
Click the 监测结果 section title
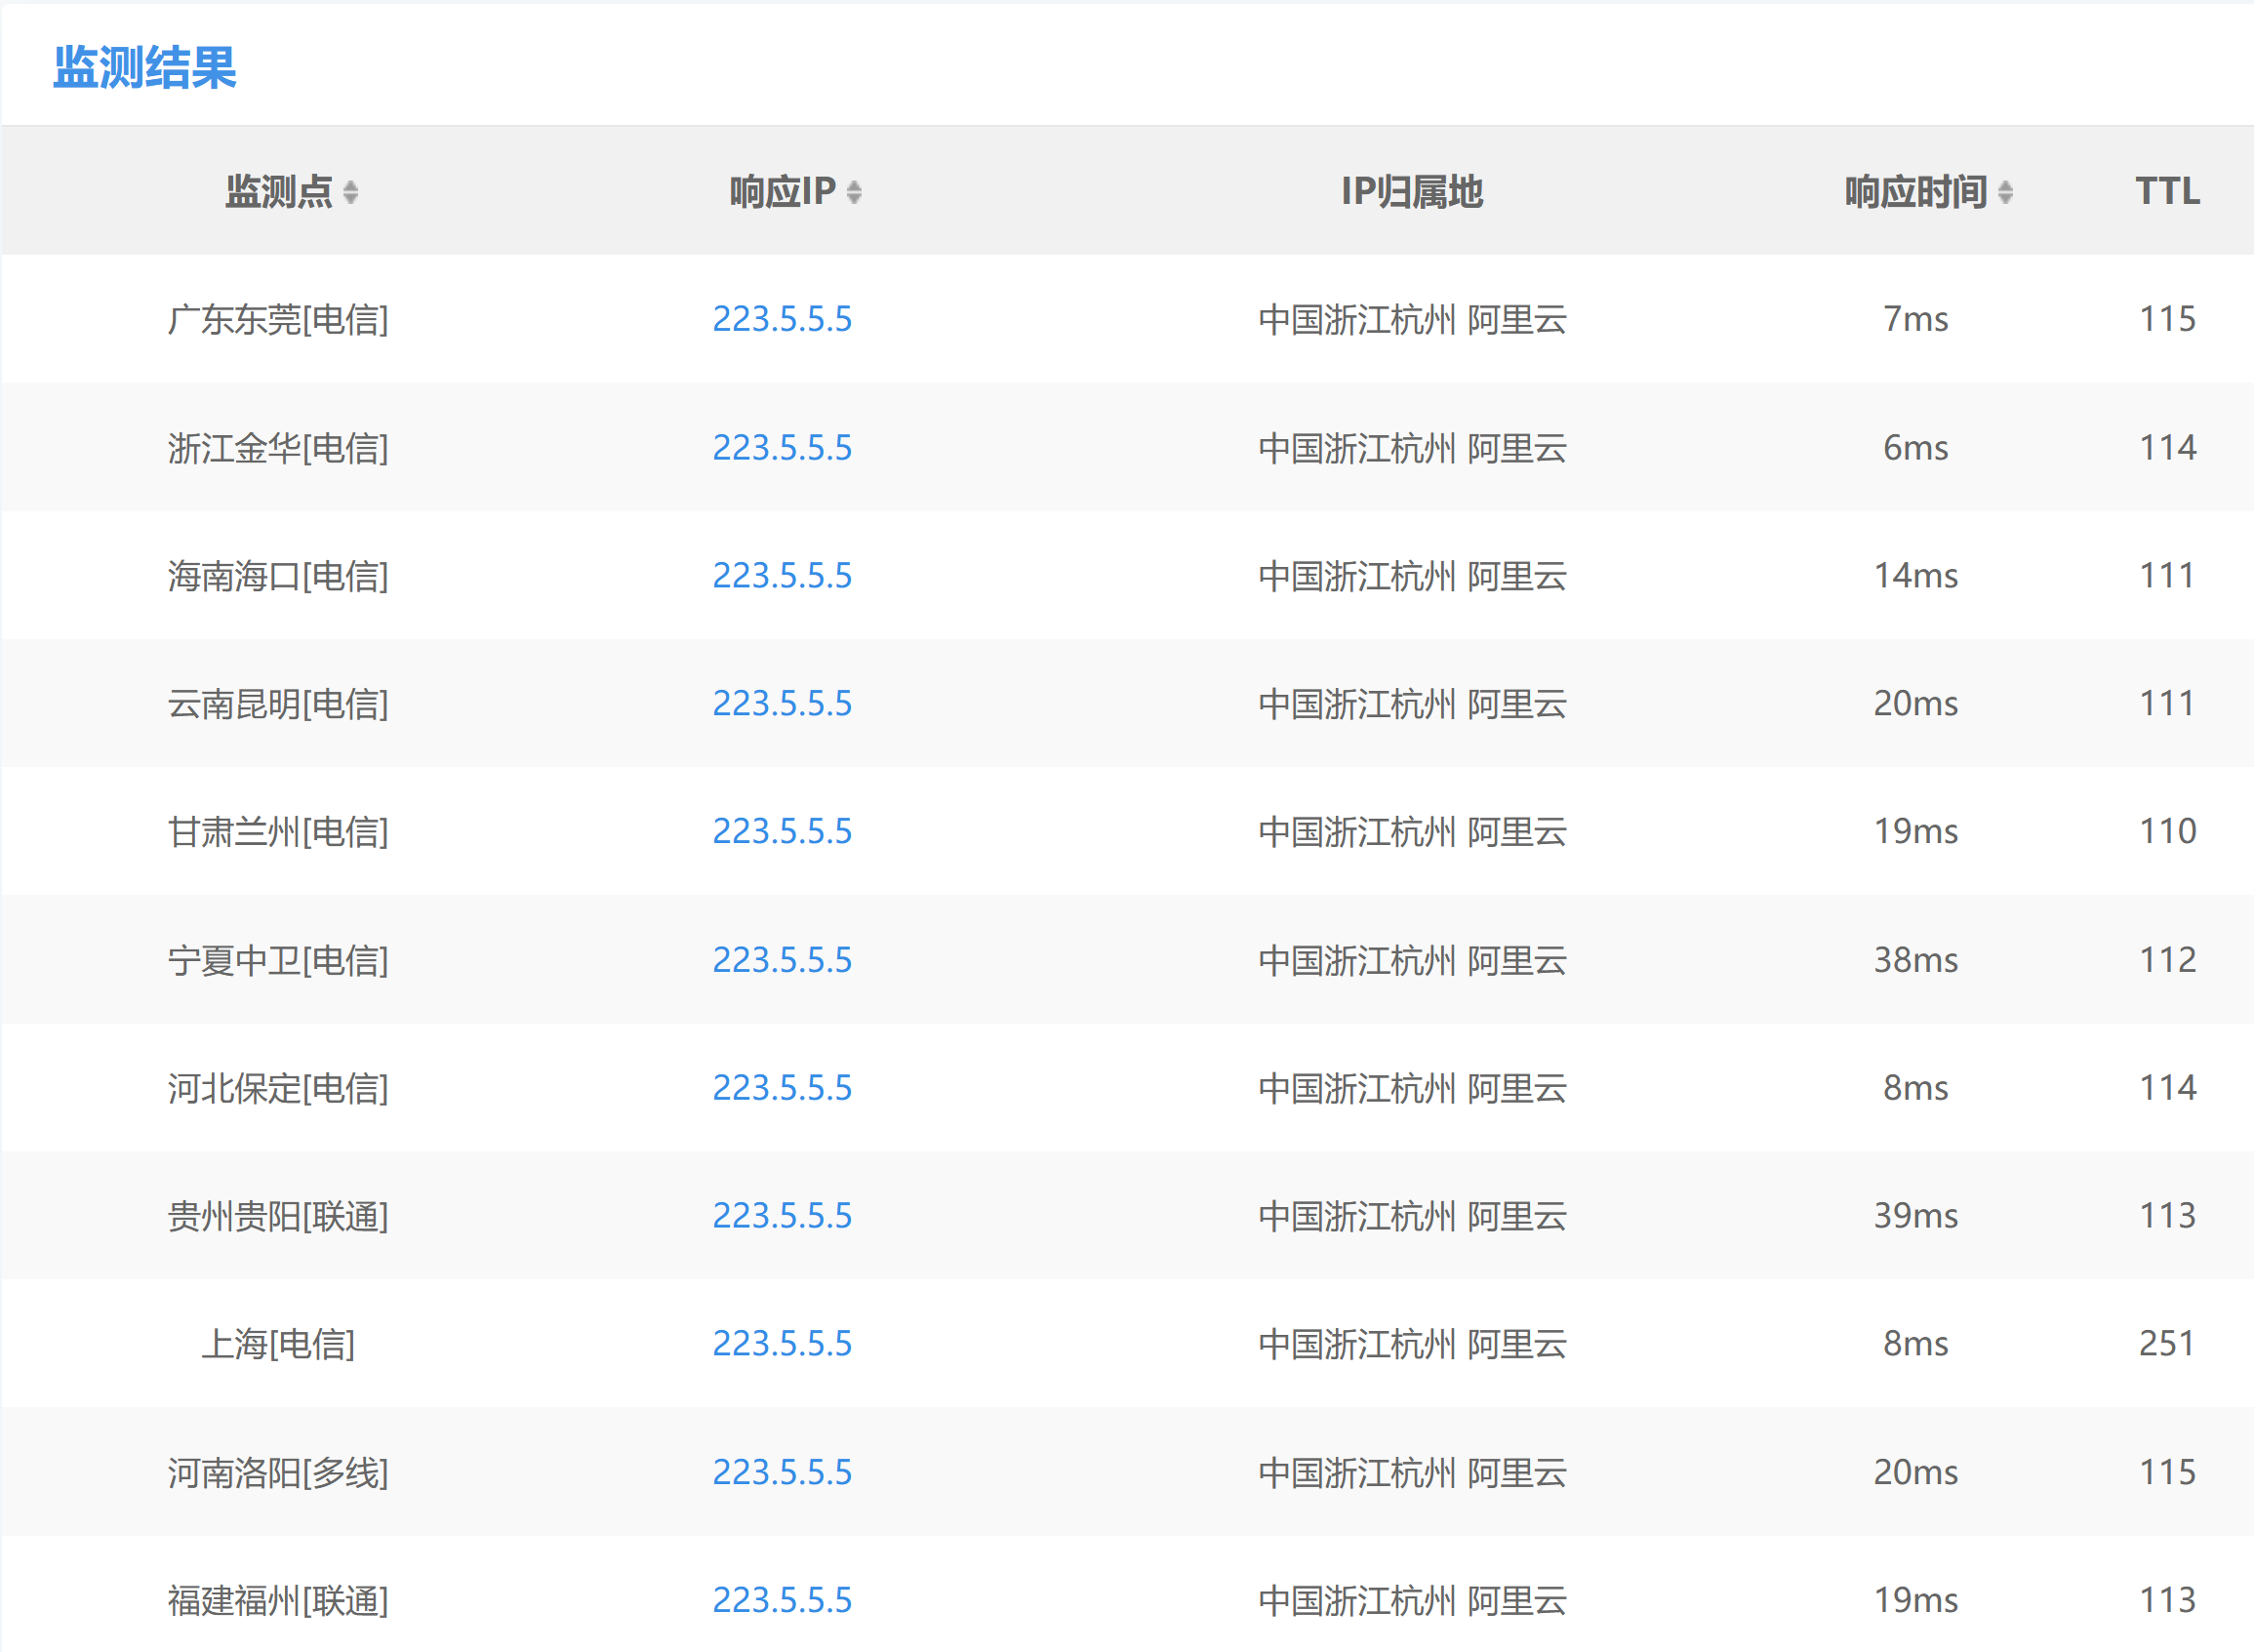click(x=144, y=68)
